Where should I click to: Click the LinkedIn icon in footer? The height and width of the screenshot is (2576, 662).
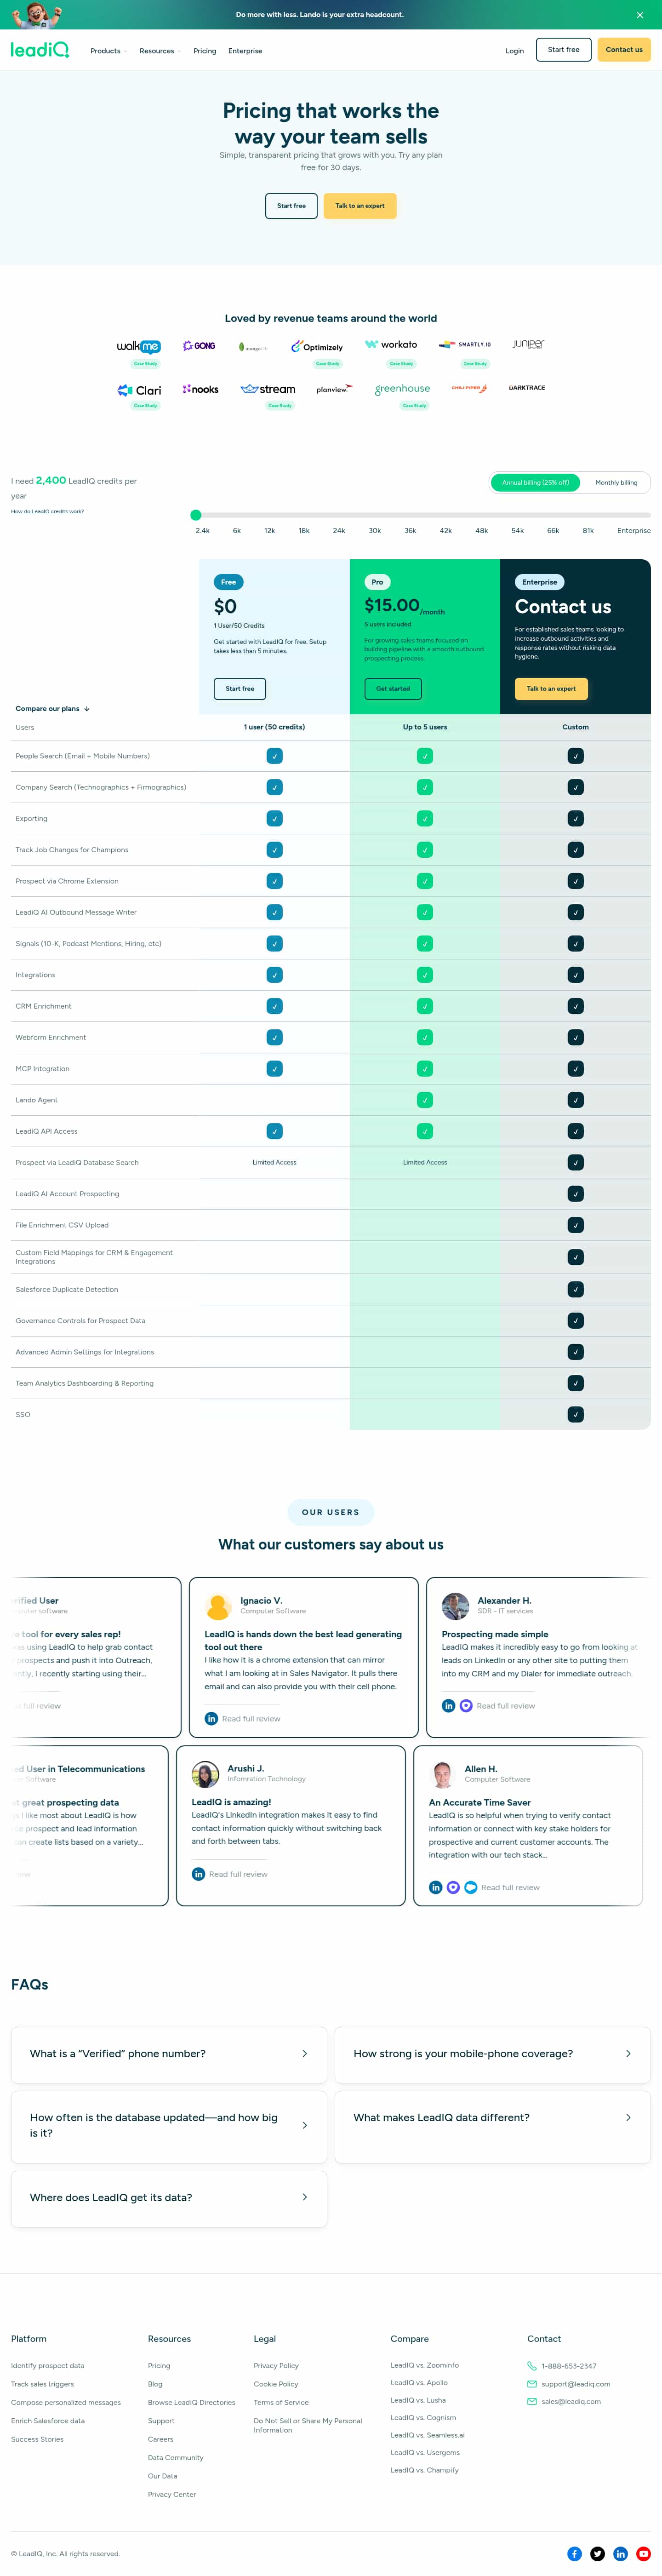[620, 2553]
